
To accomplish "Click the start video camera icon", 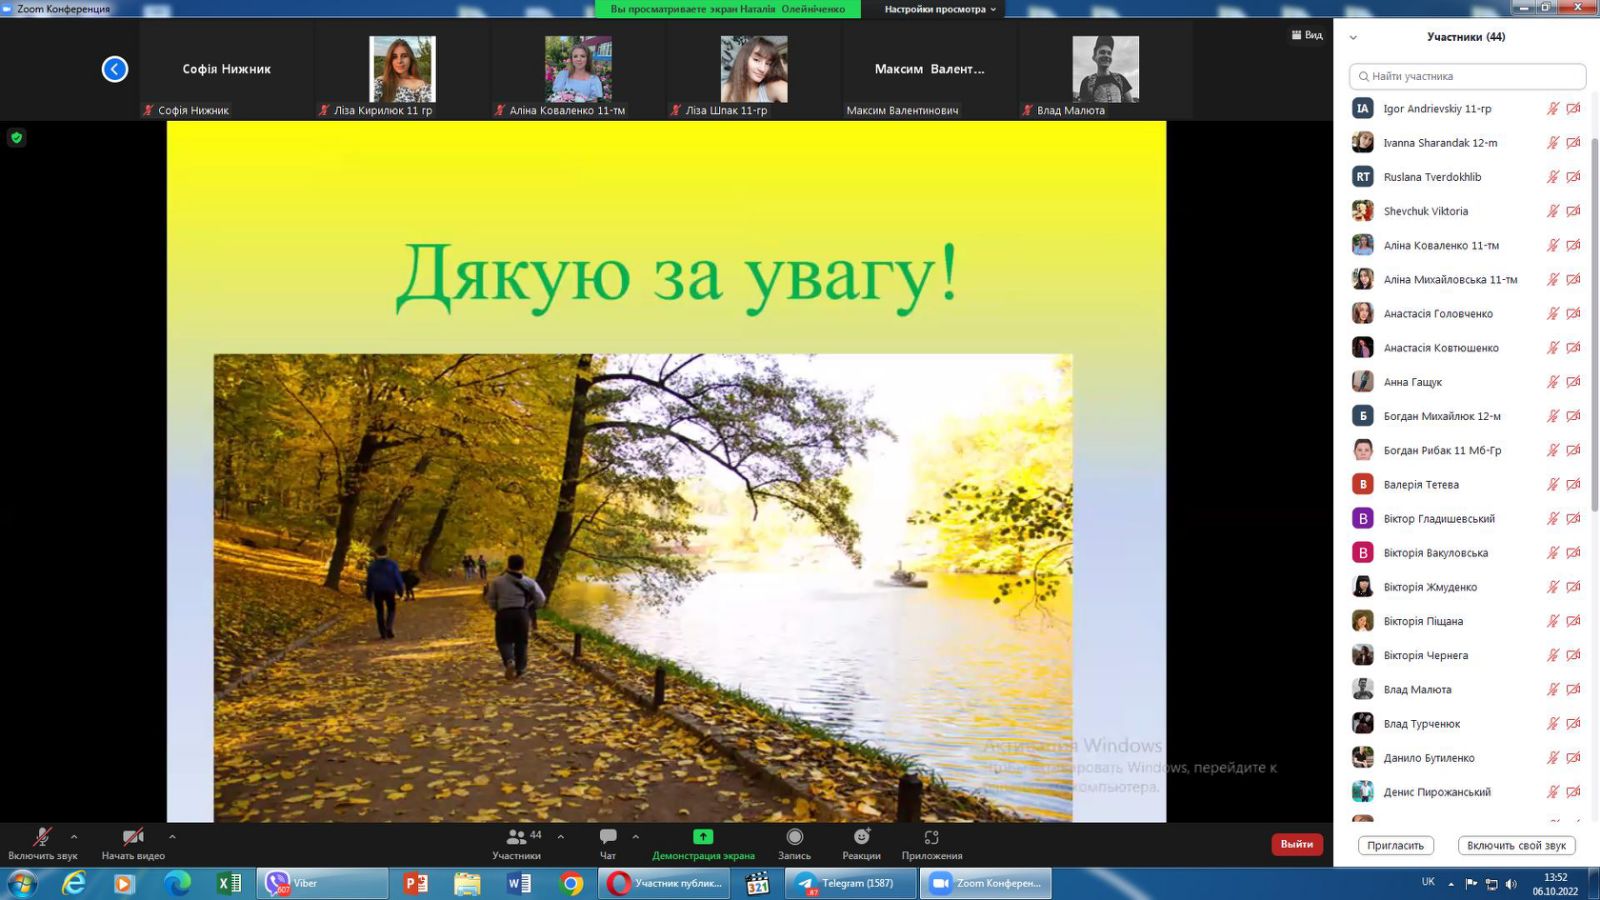I will point(132,837).
